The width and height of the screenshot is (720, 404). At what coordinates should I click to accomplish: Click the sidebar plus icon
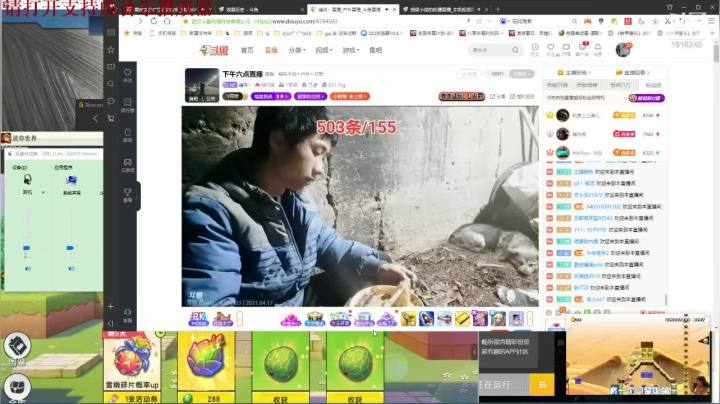point(111,306)
